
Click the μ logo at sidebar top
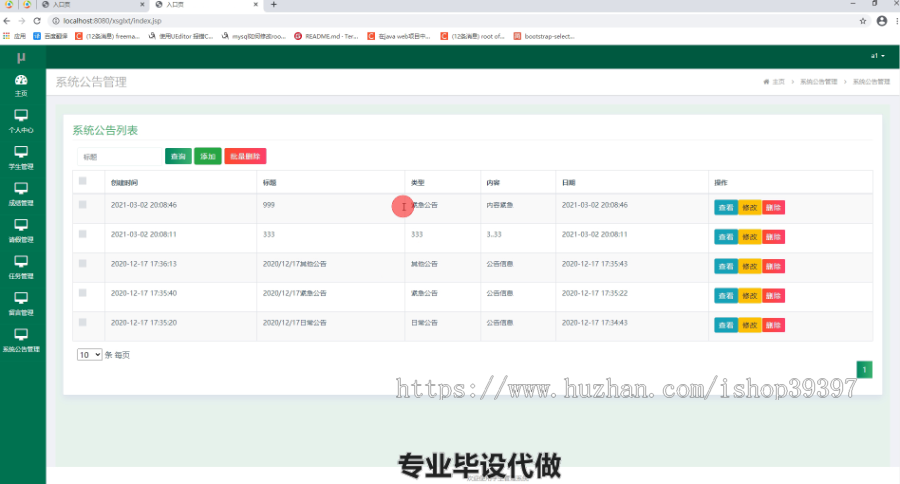[21, 57]
